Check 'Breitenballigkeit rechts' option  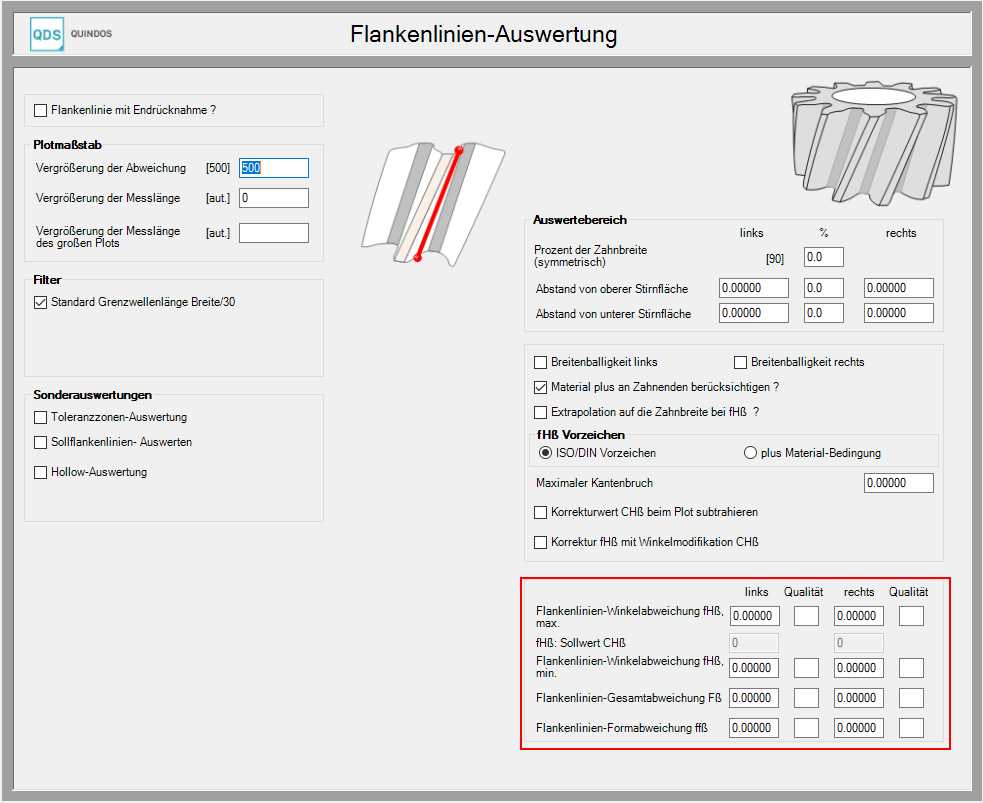(740, 362)
